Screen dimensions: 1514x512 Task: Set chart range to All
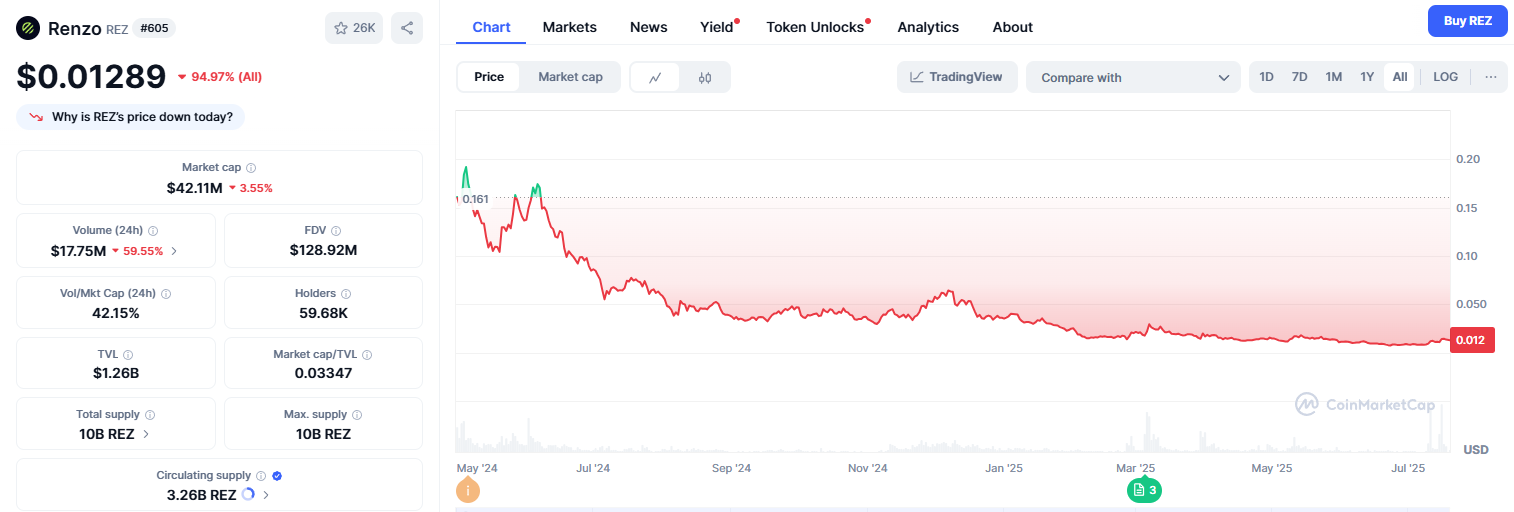tap(1399, 77)
